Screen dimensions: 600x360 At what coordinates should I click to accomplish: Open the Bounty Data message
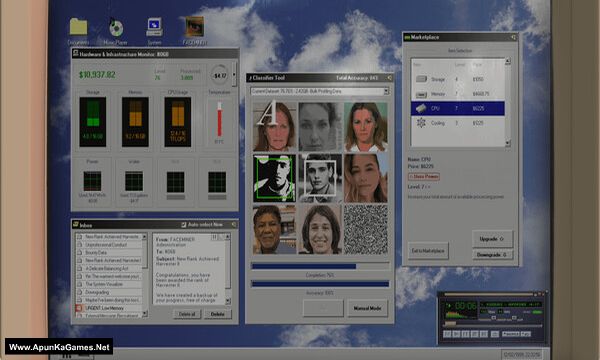coord(109,252)
